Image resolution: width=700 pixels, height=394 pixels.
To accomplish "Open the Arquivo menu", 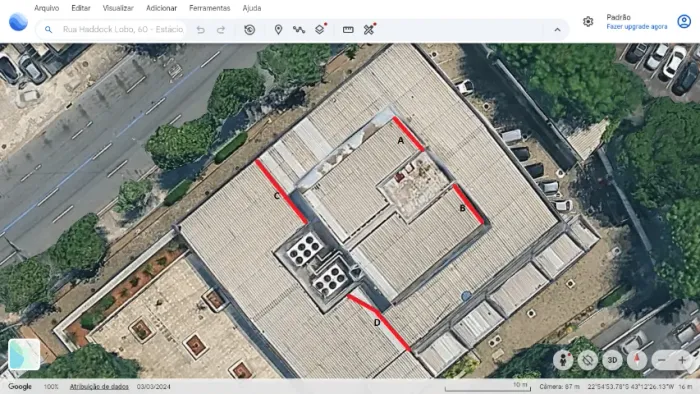I will (46, 8).
